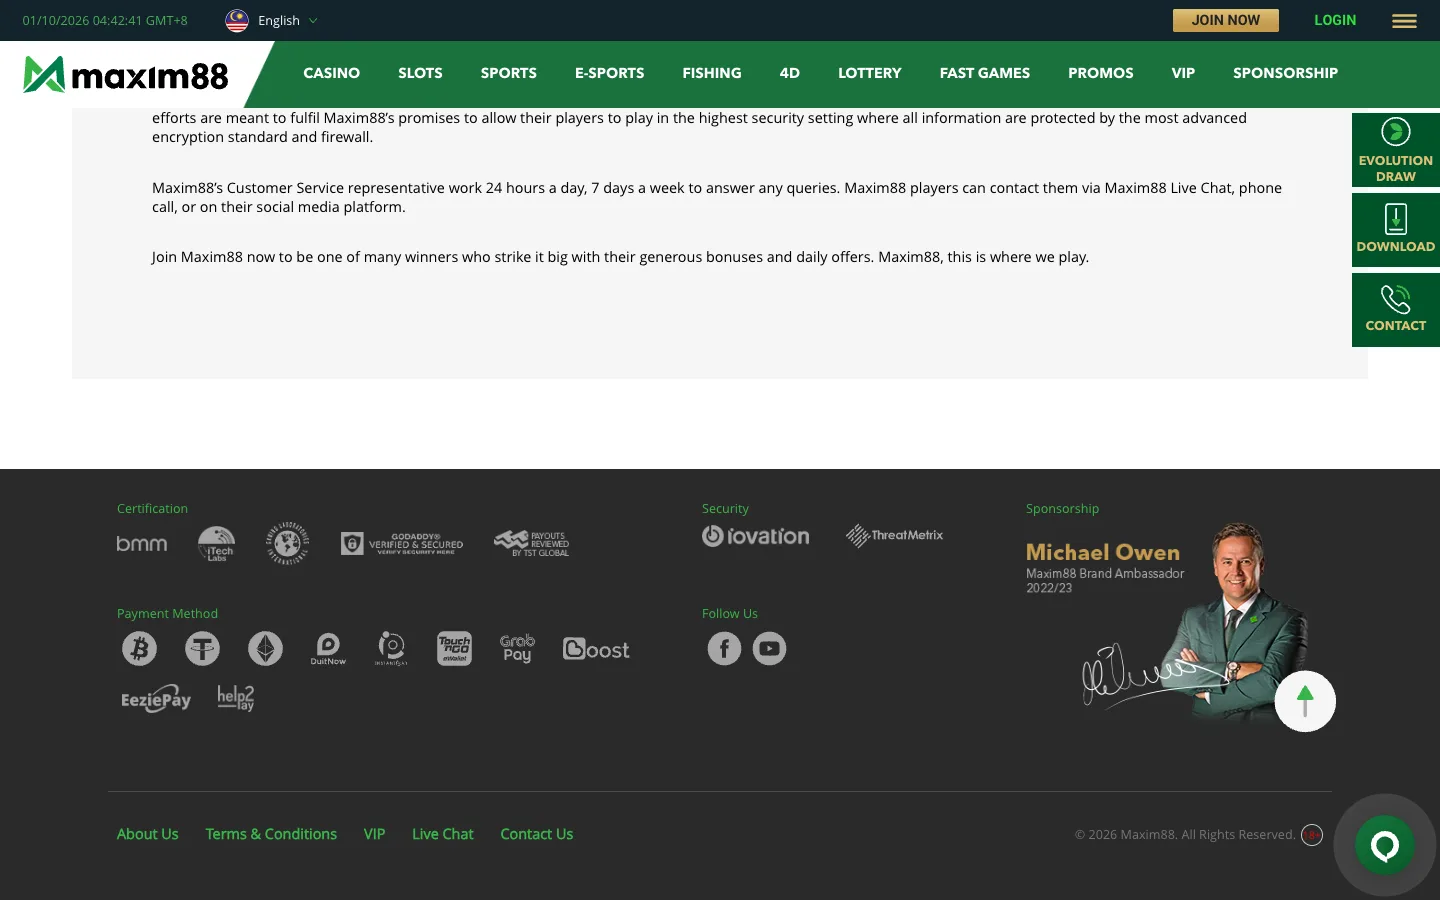The width and height of the screenshot is (1440, 900).
Task: Click the Contact side button
Action: [1396, 310]
